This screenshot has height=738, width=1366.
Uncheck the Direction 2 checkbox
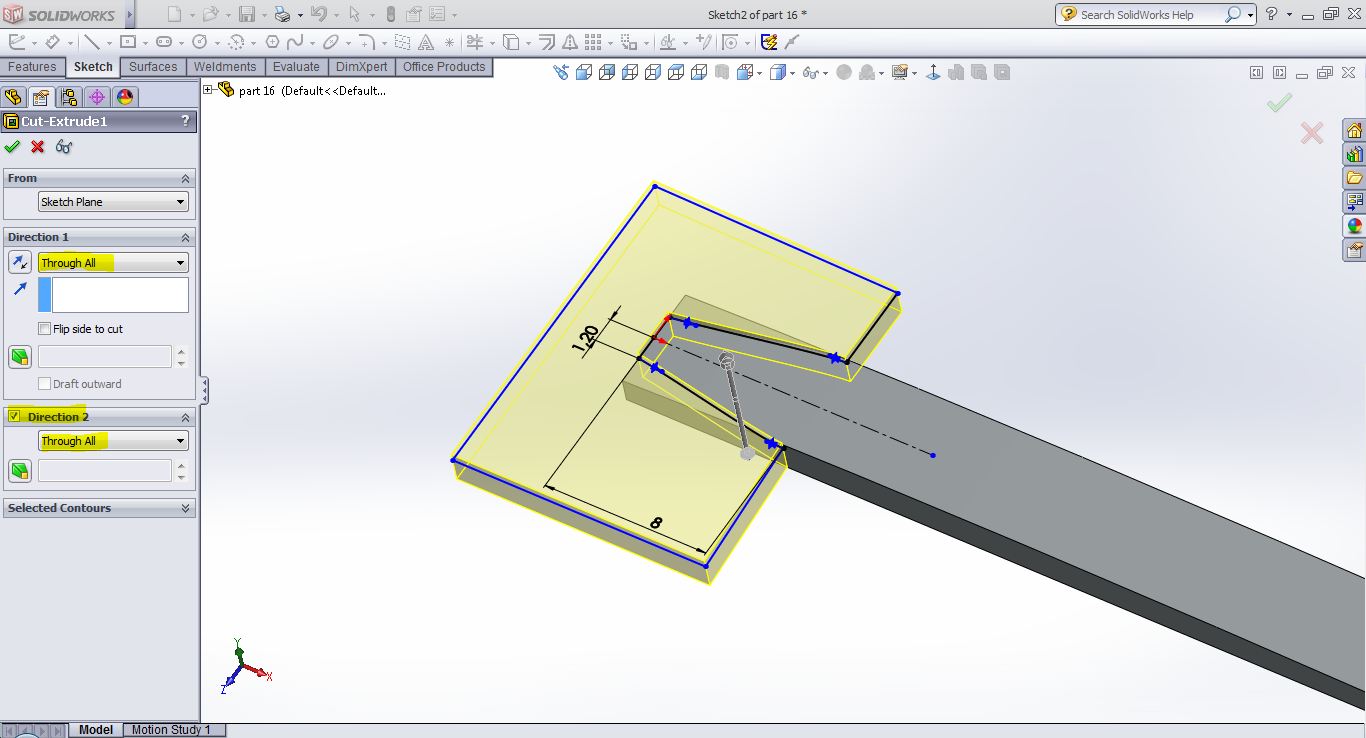(x=14, y=416)
